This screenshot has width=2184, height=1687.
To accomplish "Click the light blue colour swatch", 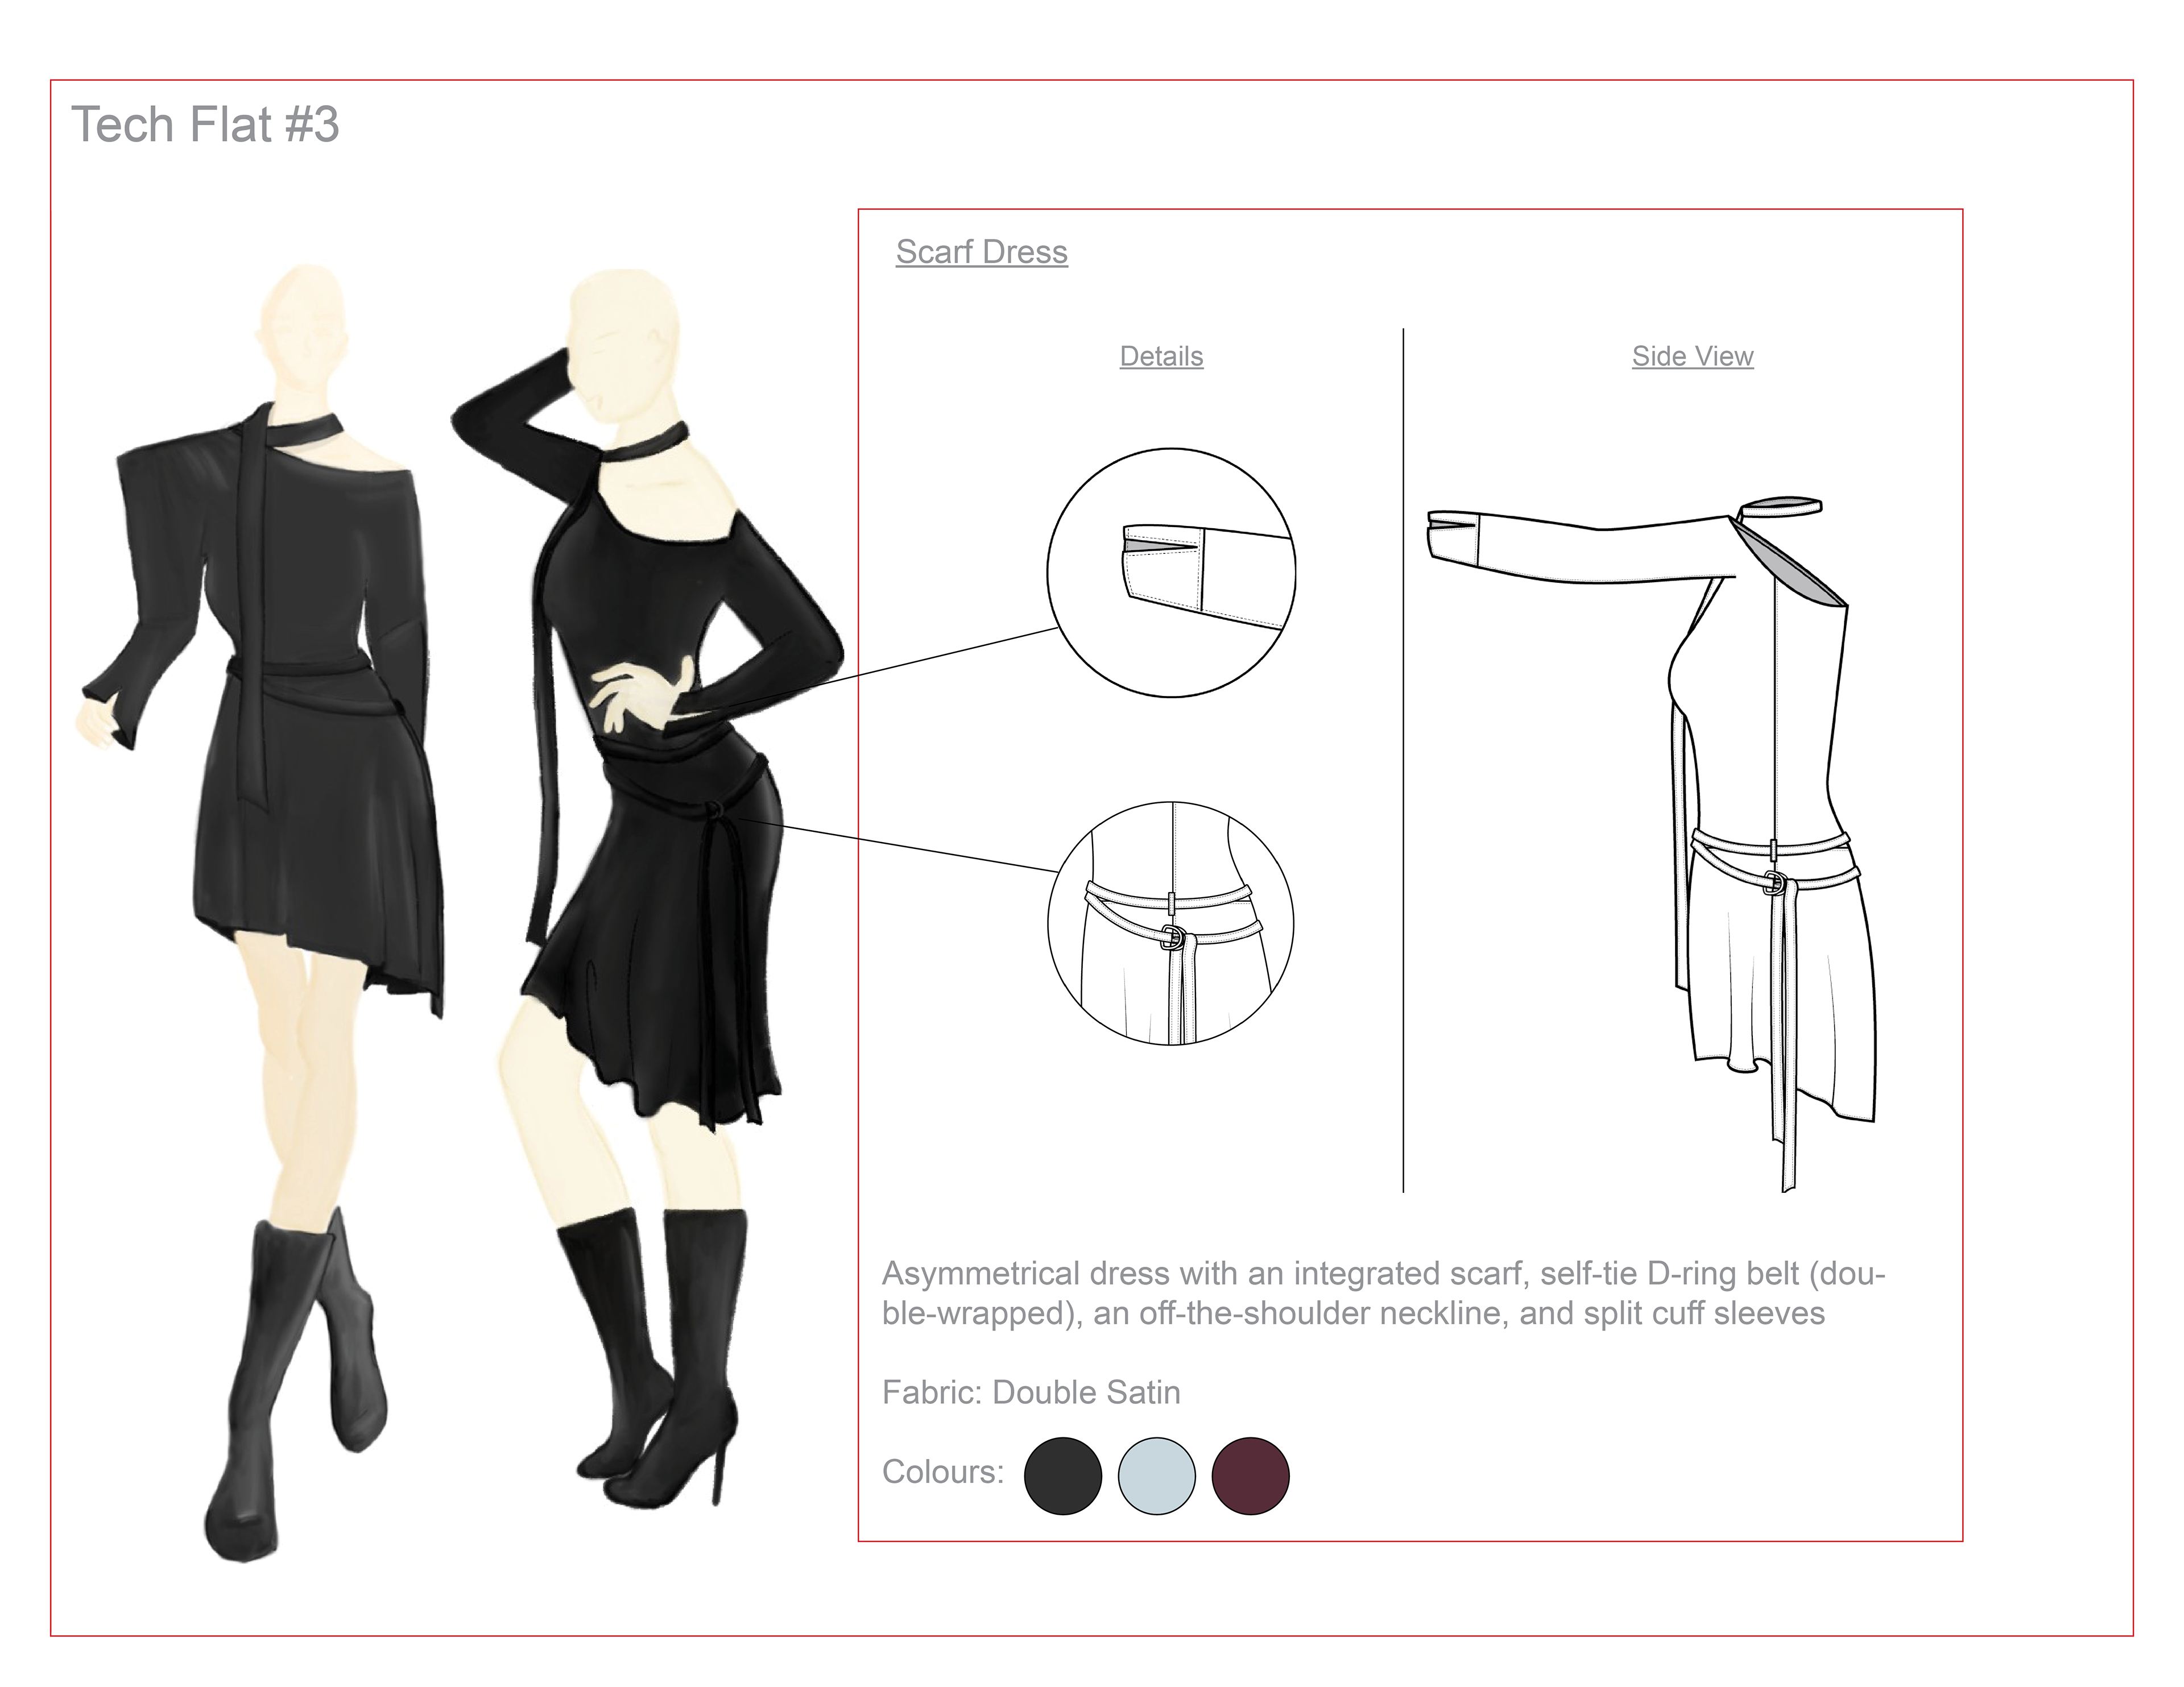I will (x=1157, y=1476).
